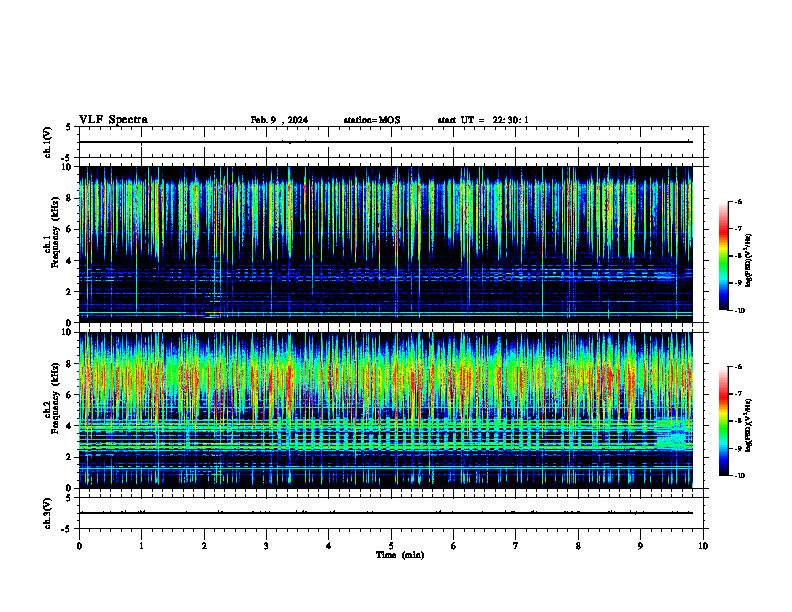Click the "5" tick on ch.1(V) axis

click(69, 127)
